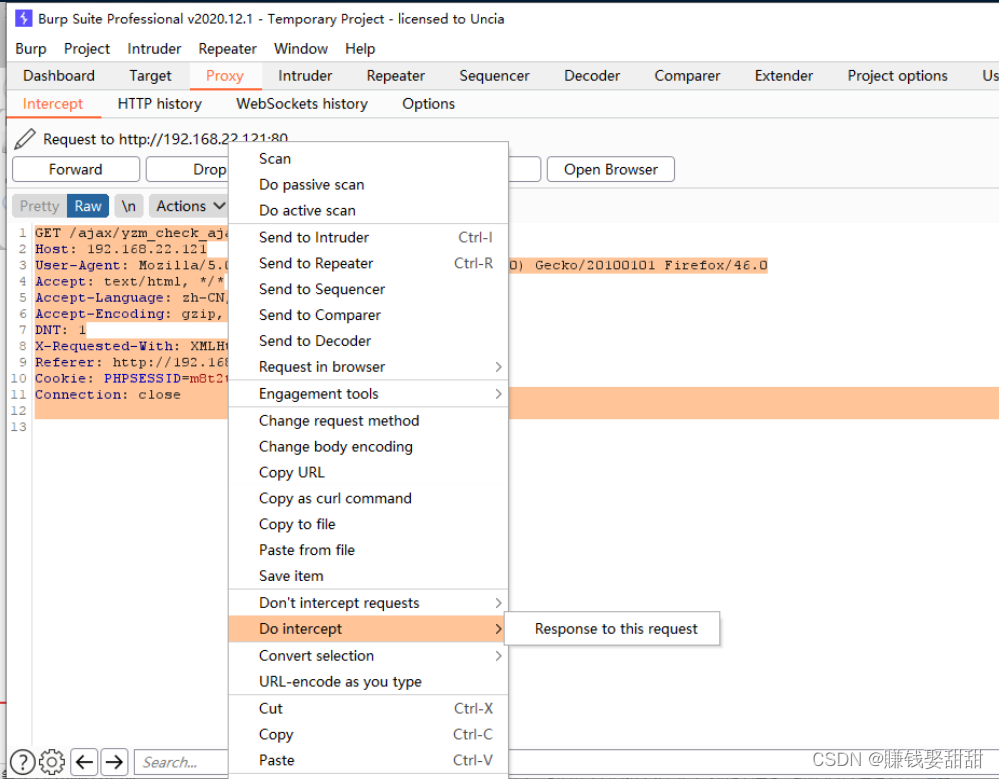Open the Repeater menu in menu bar
The height and width of the screenshot is (779, 999).
[x=227, y=48]
